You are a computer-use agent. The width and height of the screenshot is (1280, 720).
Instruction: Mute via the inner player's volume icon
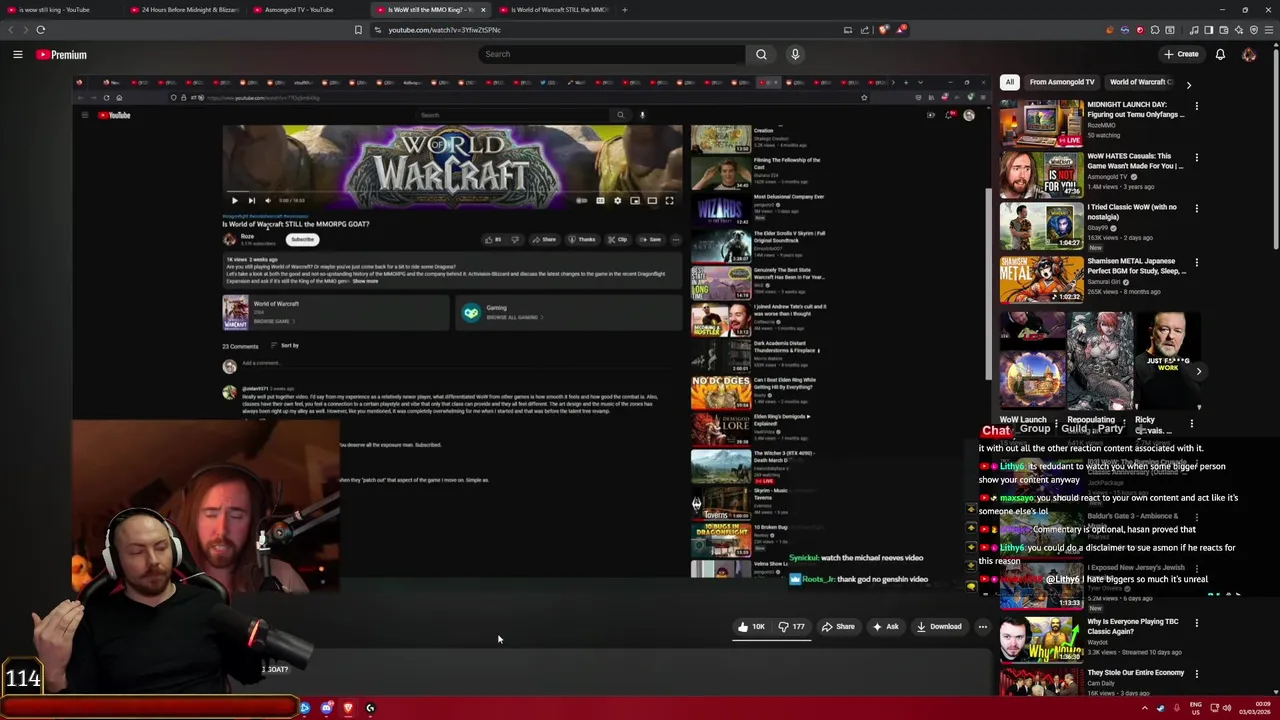click(268, 201)
